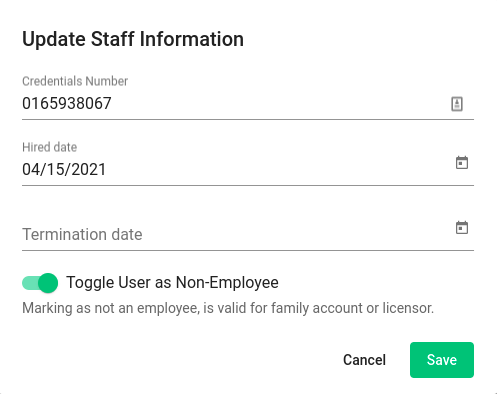Open the Hired date calendar picker icon
Image resolution: width=497 pixels, height=394 pixels.
(462, 163)
